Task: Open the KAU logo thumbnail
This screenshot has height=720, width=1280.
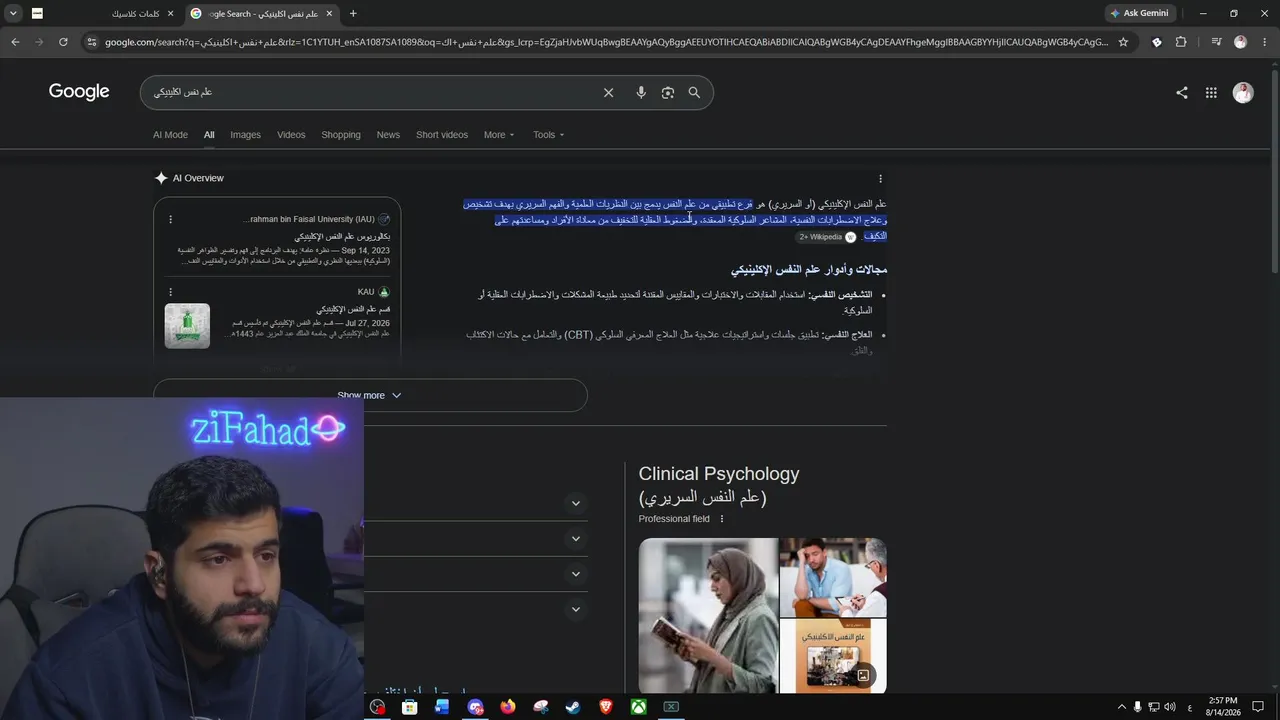Action: 187,326
